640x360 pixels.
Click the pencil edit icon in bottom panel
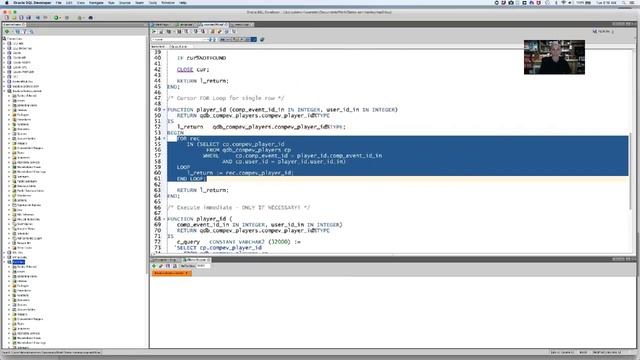161,266
